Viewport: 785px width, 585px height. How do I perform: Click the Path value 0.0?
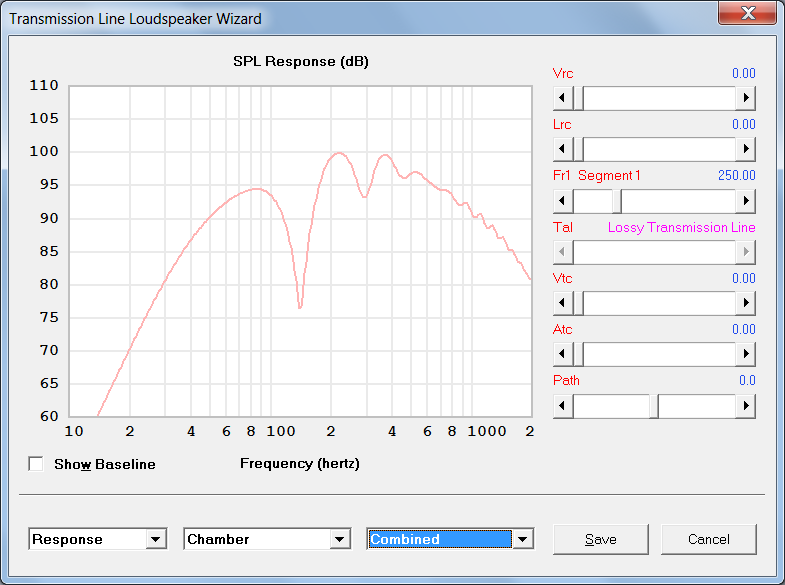(x=747, y=381)
